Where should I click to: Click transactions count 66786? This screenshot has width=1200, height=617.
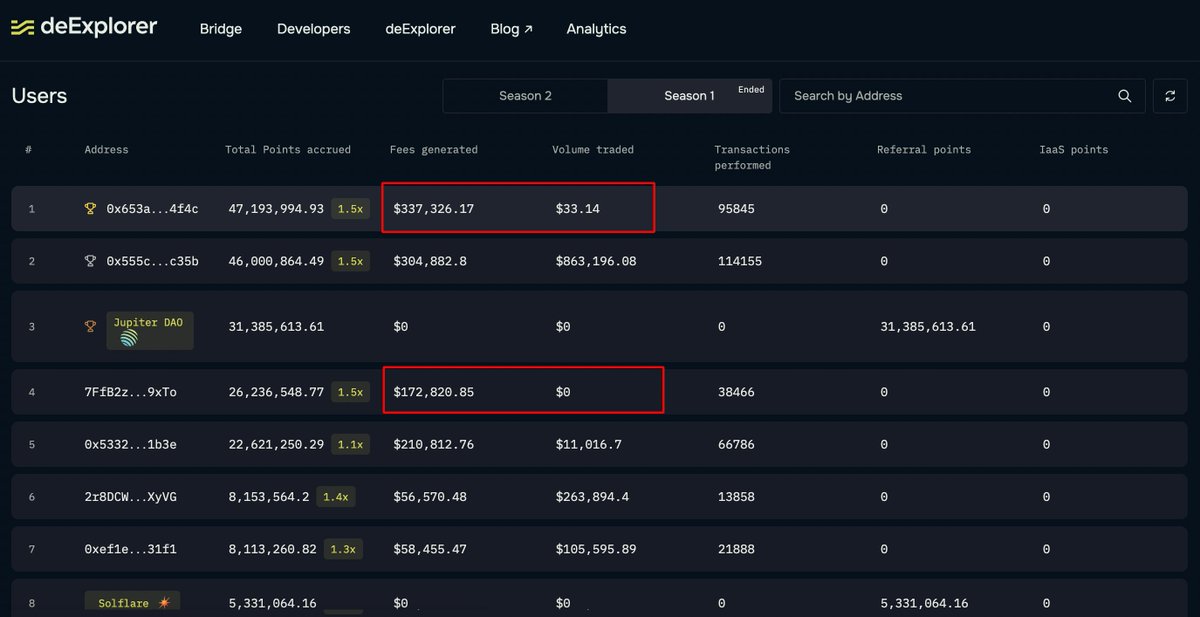coord(736,444)
